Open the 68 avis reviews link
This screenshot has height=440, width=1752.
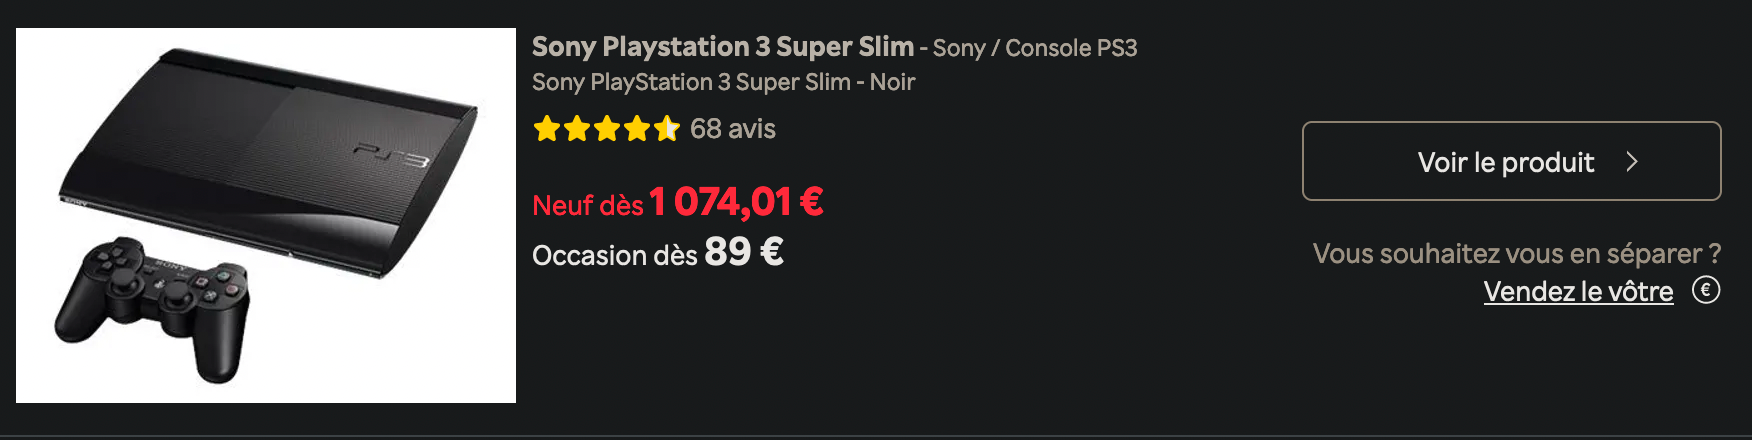(733, 129)
